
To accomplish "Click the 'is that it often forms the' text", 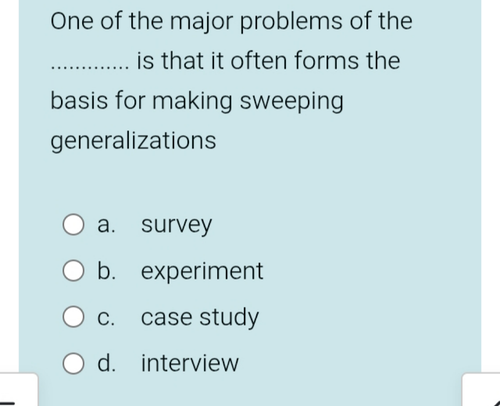I will [x=269, y=61].
